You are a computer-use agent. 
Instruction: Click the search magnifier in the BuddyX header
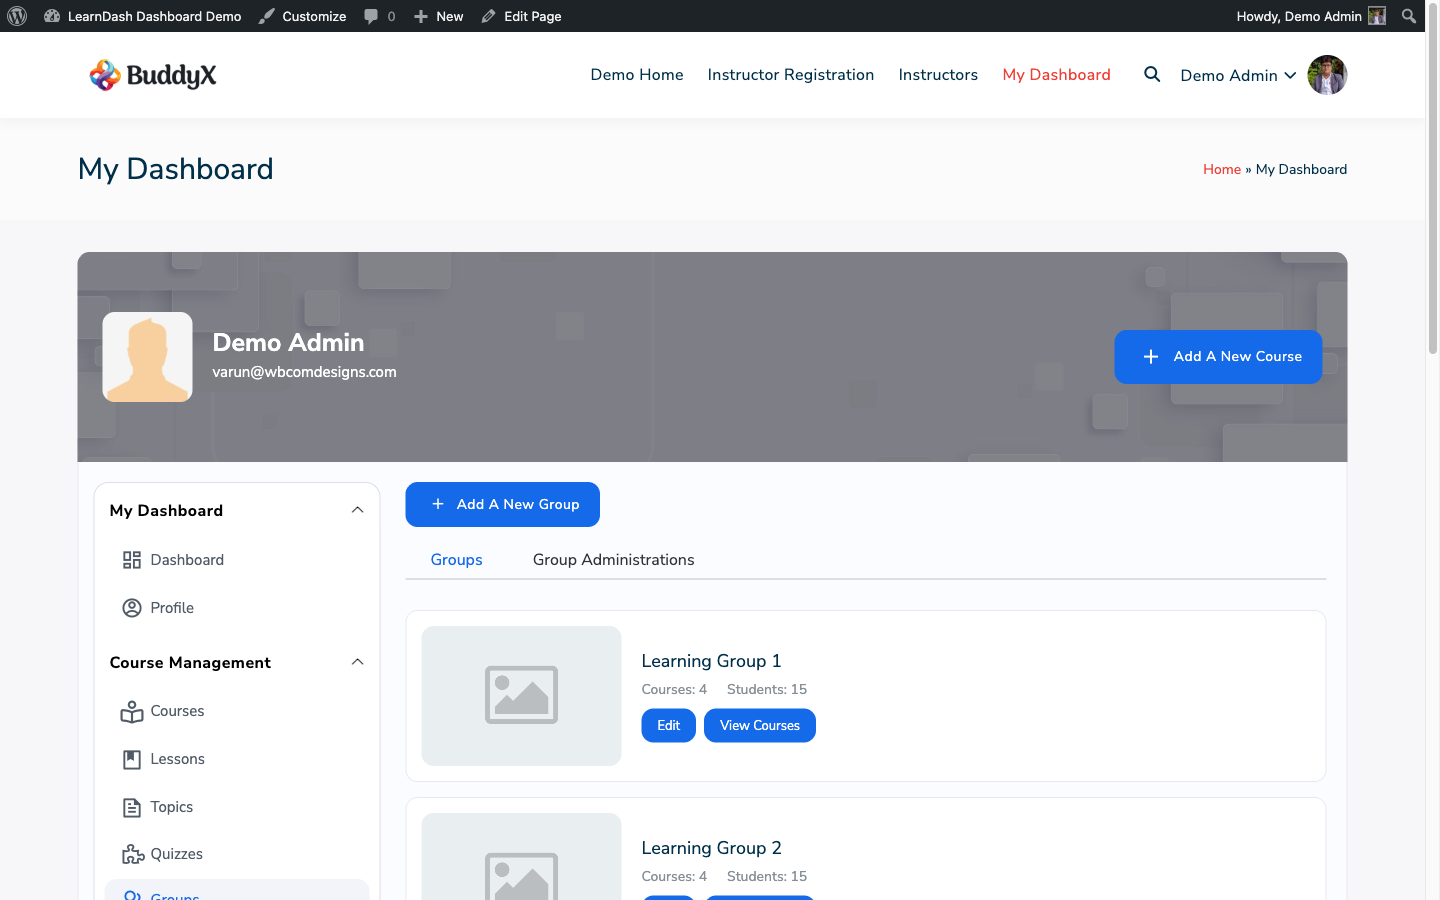click(x=1151, y=74)
